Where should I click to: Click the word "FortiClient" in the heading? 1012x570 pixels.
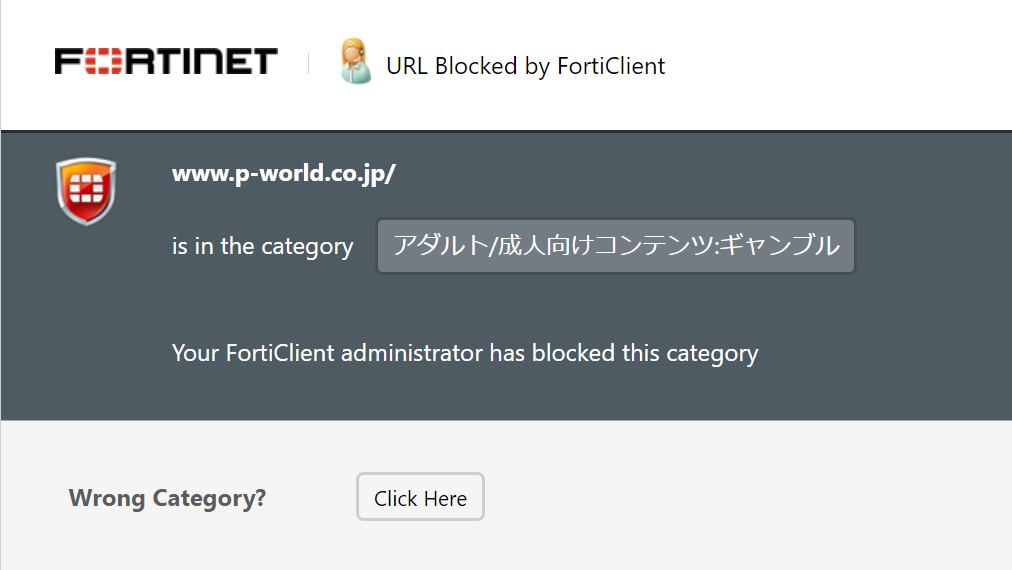(x=611, y=66)
